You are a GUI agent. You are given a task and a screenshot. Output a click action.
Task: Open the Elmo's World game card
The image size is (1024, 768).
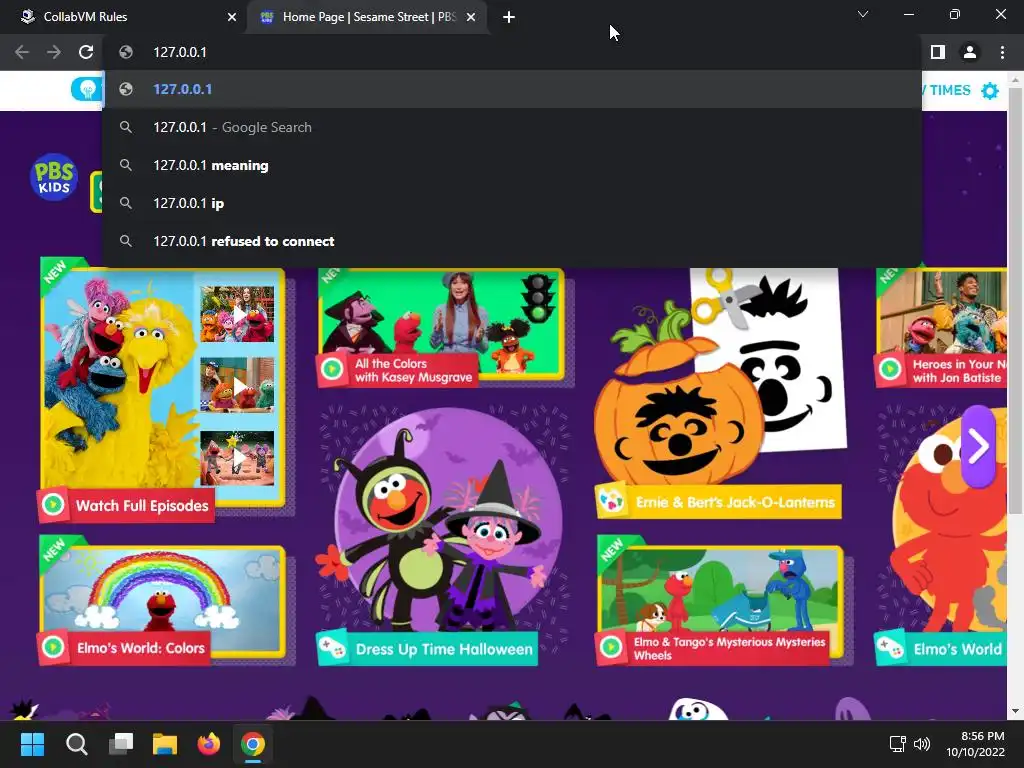941,536
